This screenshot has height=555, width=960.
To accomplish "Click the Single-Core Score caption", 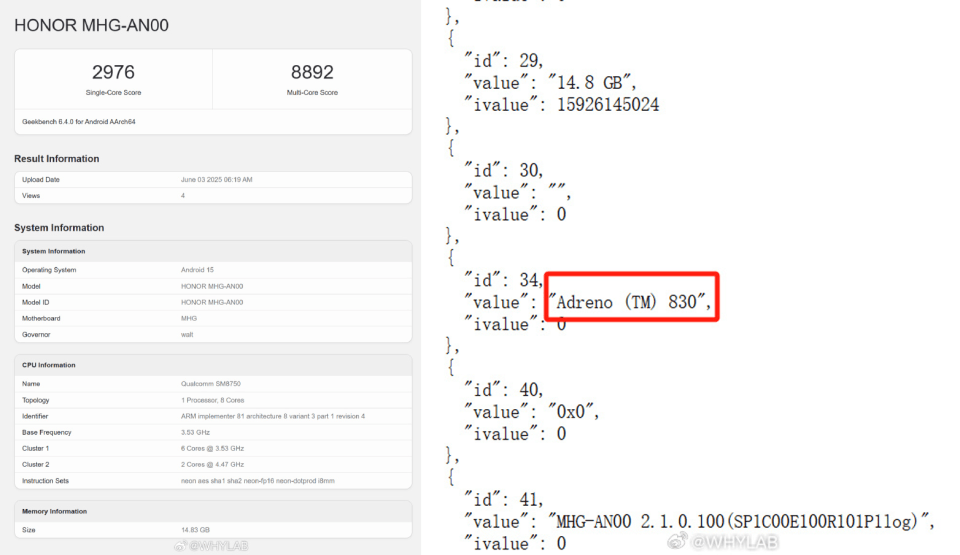I will 113,92.
